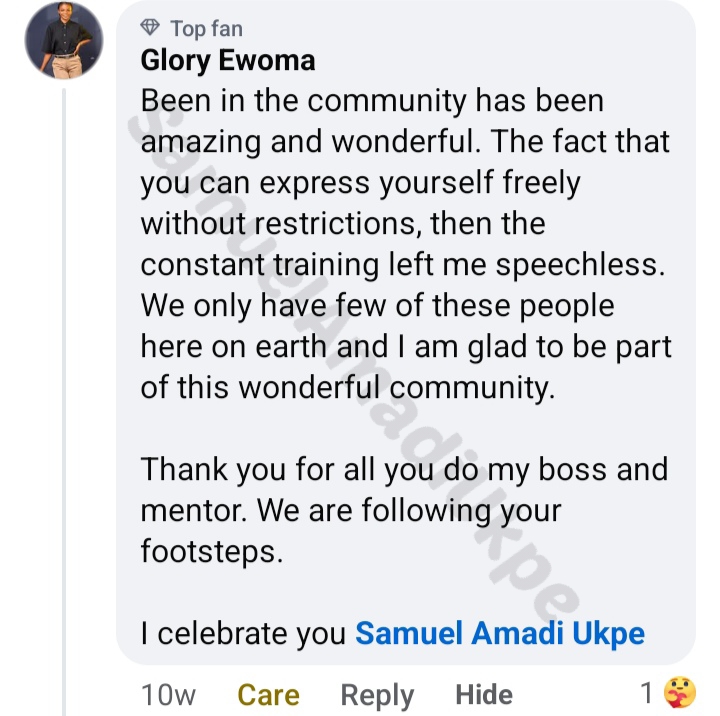The width and height of the screenshot is (720, 716).
Task: Click the "We only have few" sentence
Action: point(377,306)
